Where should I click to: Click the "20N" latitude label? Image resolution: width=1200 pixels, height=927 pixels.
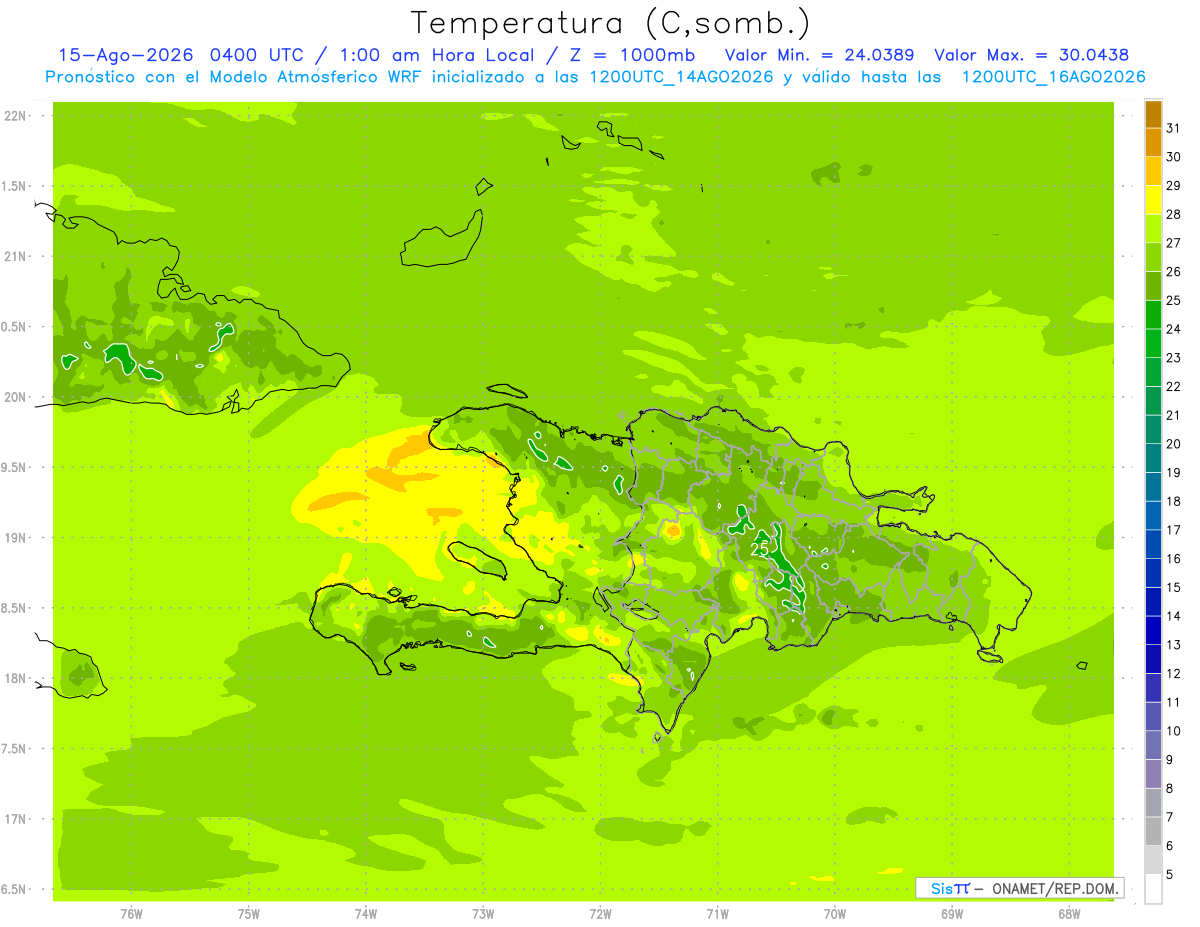coord(15,397)
